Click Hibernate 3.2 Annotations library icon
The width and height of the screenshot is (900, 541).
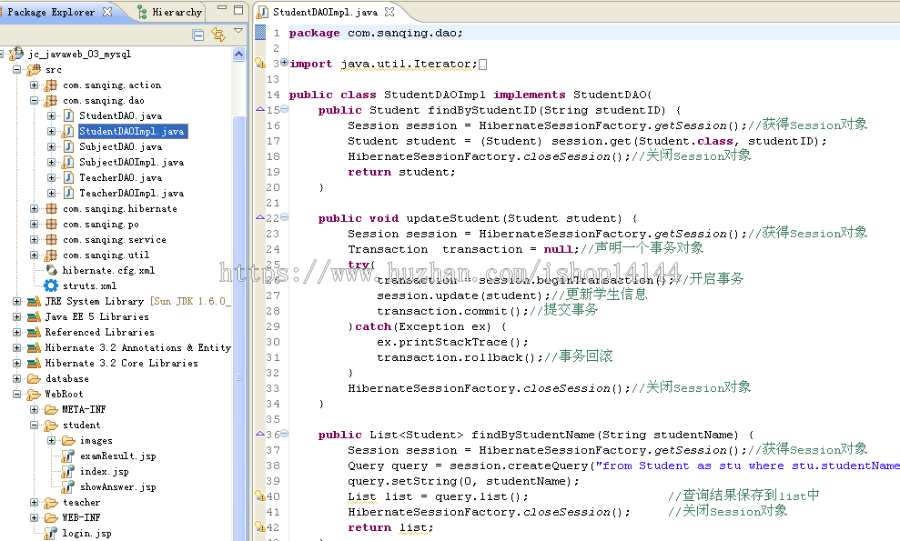pyautogui.click(x=34, y=348)
